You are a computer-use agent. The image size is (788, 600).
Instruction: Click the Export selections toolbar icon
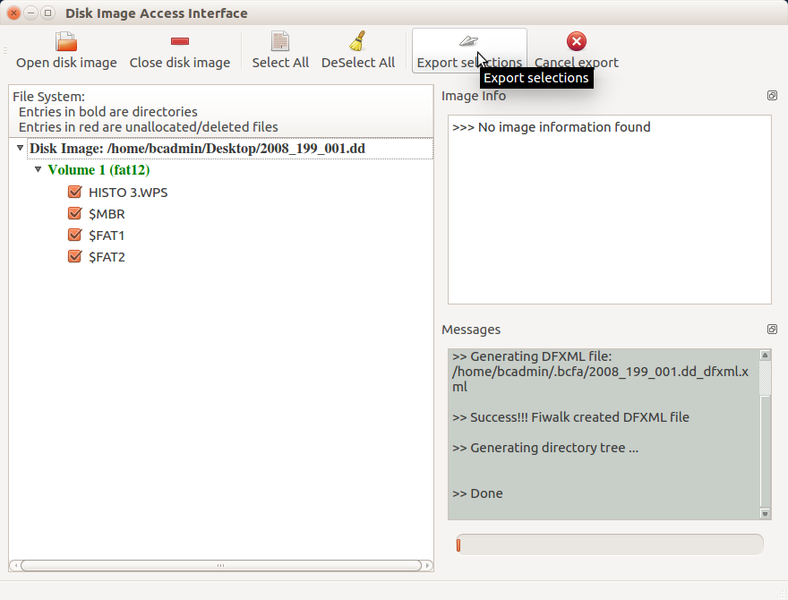point(468,41)
